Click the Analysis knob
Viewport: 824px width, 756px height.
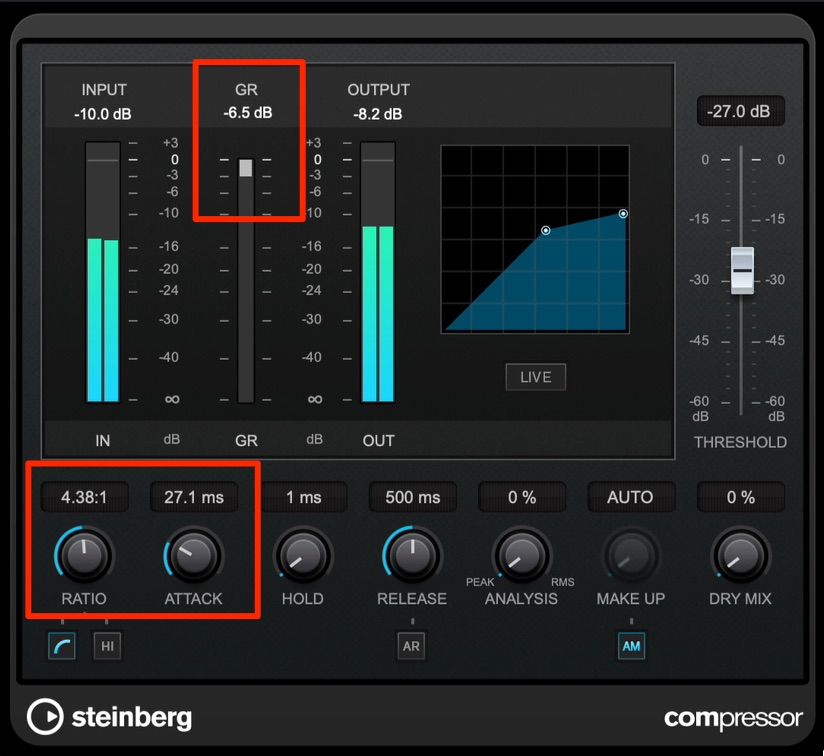[x=522, y=555]
